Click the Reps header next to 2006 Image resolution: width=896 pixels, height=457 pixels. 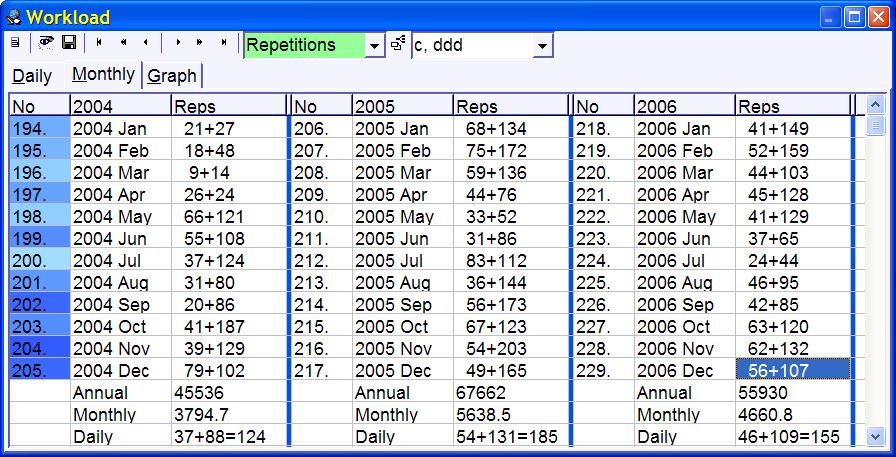coord(793,106)
